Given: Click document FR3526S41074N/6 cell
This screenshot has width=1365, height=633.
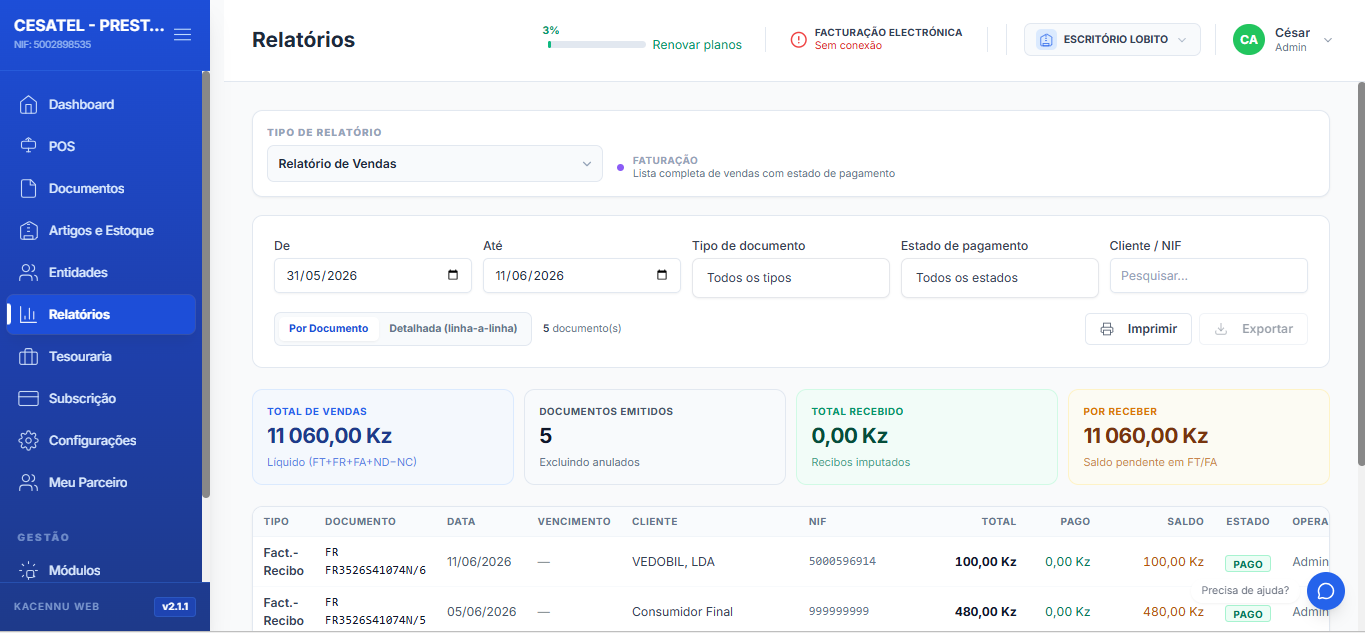Looking at the screenshot, I should pos(375,561).
